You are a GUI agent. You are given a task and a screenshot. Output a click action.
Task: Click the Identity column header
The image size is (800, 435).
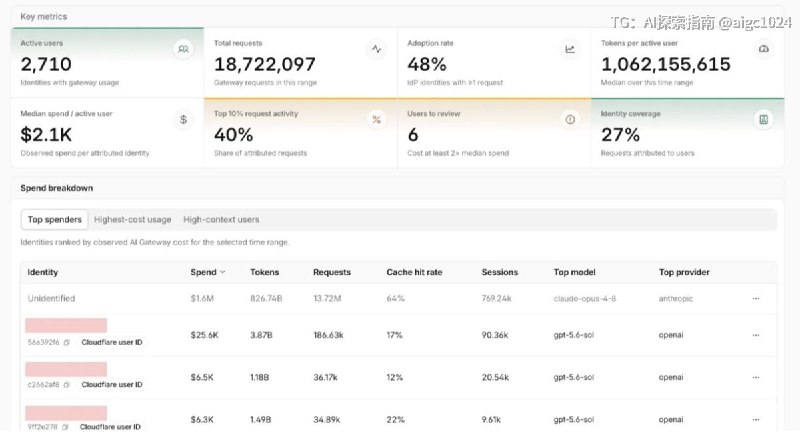[x=43, y=272]
